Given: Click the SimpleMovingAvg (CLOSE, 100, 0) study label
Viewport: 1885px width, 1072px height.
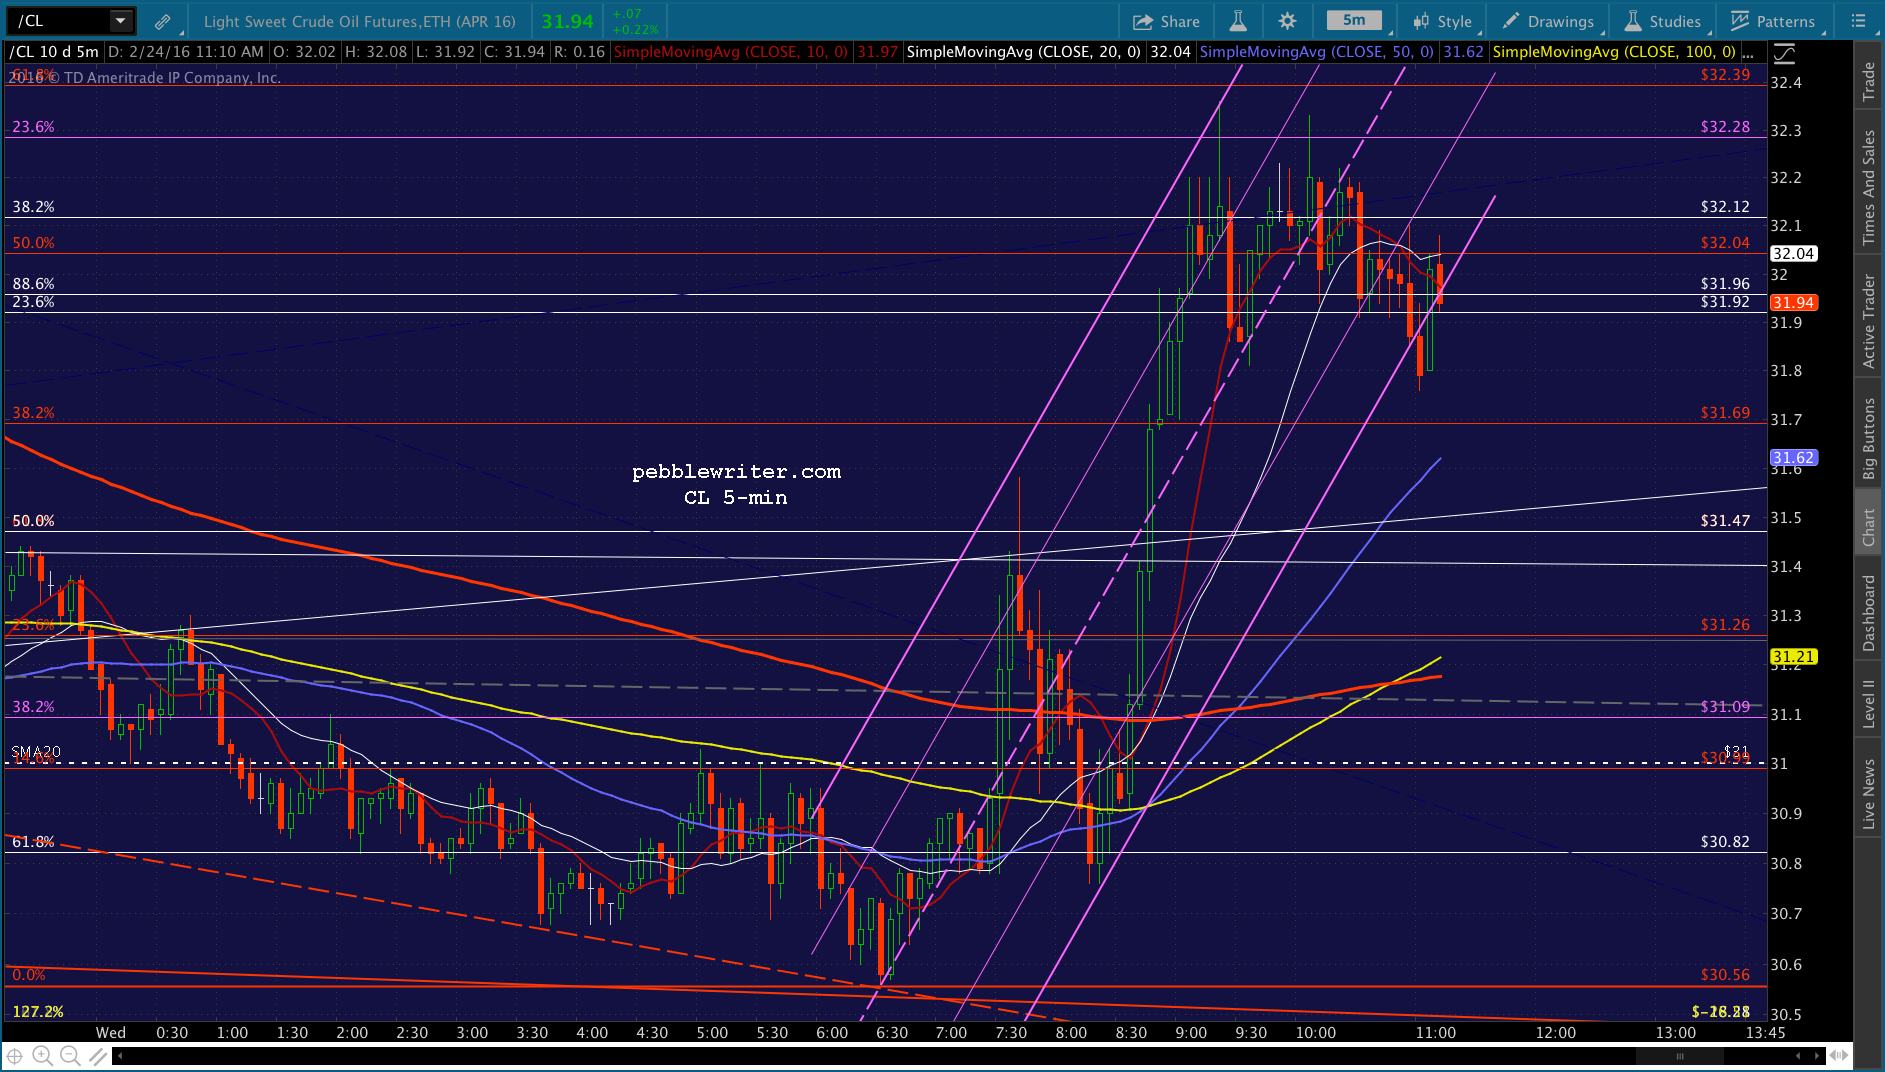Looking at the screenshot, I should pyautogui.click(x=1614, y=52).
